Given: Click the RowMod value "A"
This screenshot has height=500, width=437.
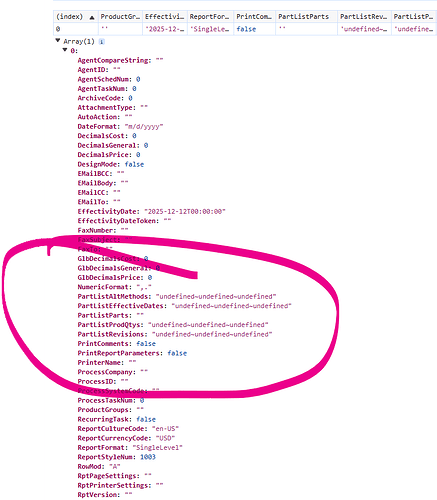Looking at the screenshot, I should tap(115, 466).
